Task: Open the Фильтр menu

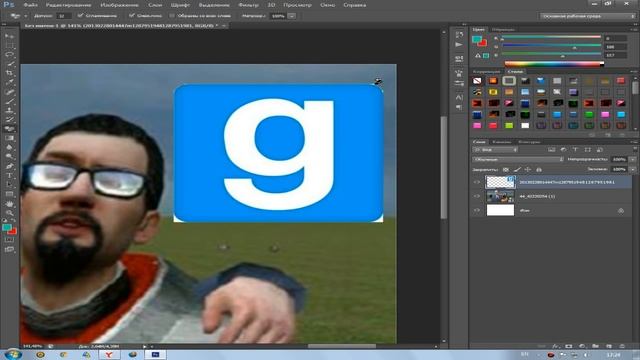Action: (x=248, y=5)
